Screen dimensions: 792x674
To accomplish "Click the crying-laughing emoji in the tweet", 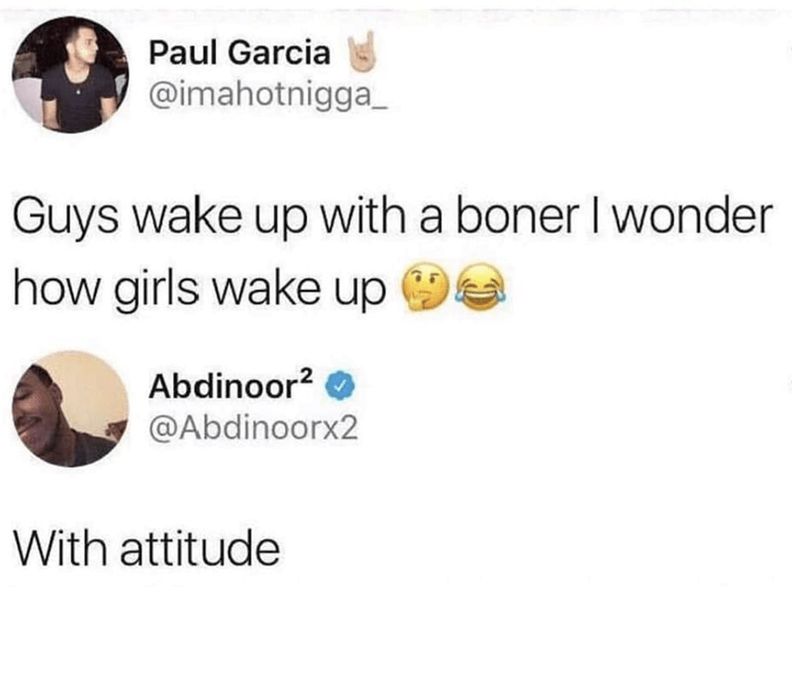I will coord(481,287).
